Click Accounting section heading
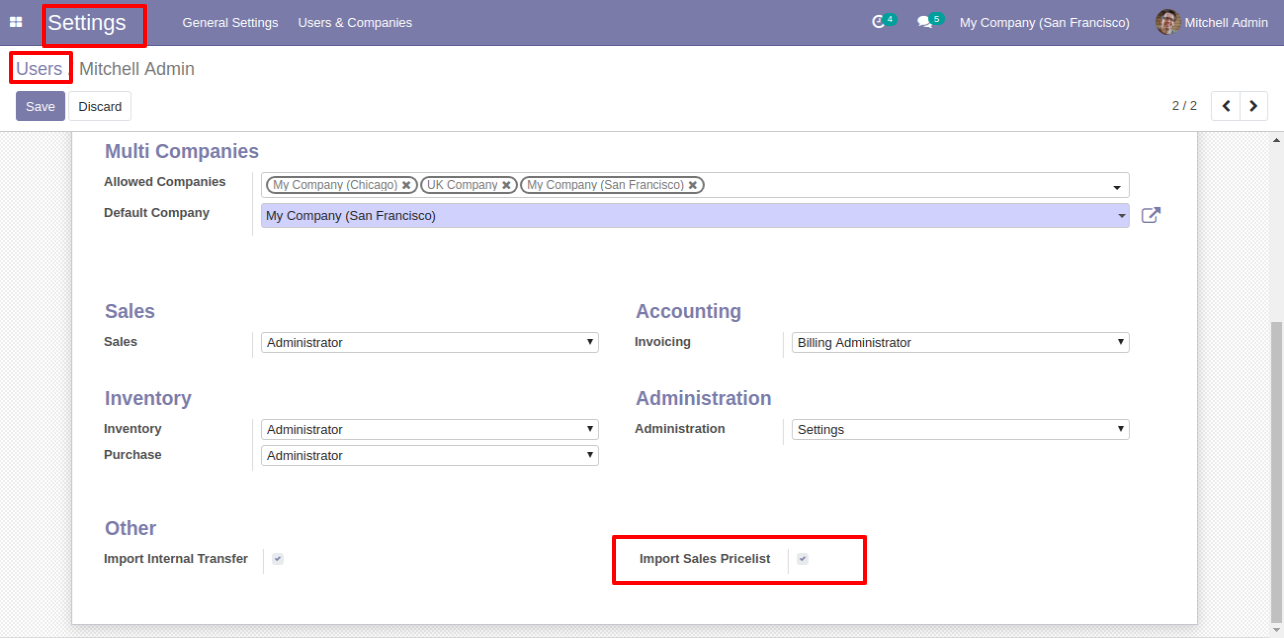 [688, 311]
